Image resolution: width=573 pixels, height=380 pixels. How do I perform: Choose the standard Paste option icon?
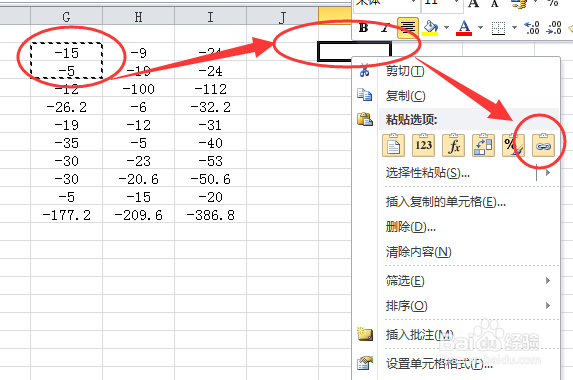[394, 145]
